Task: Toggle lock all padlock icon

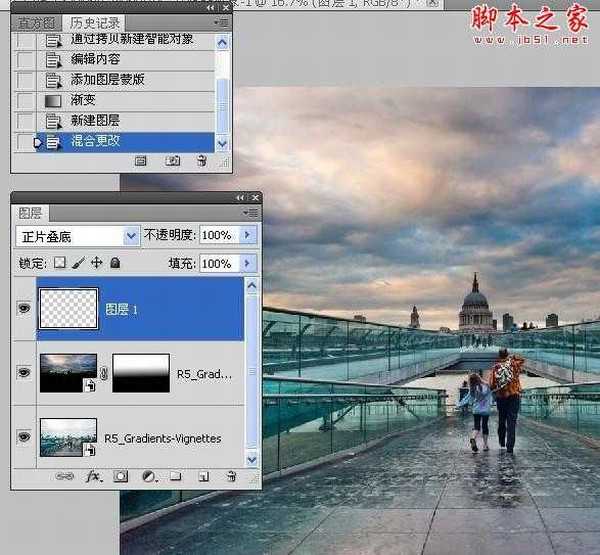Action: (x=115, y=264)
